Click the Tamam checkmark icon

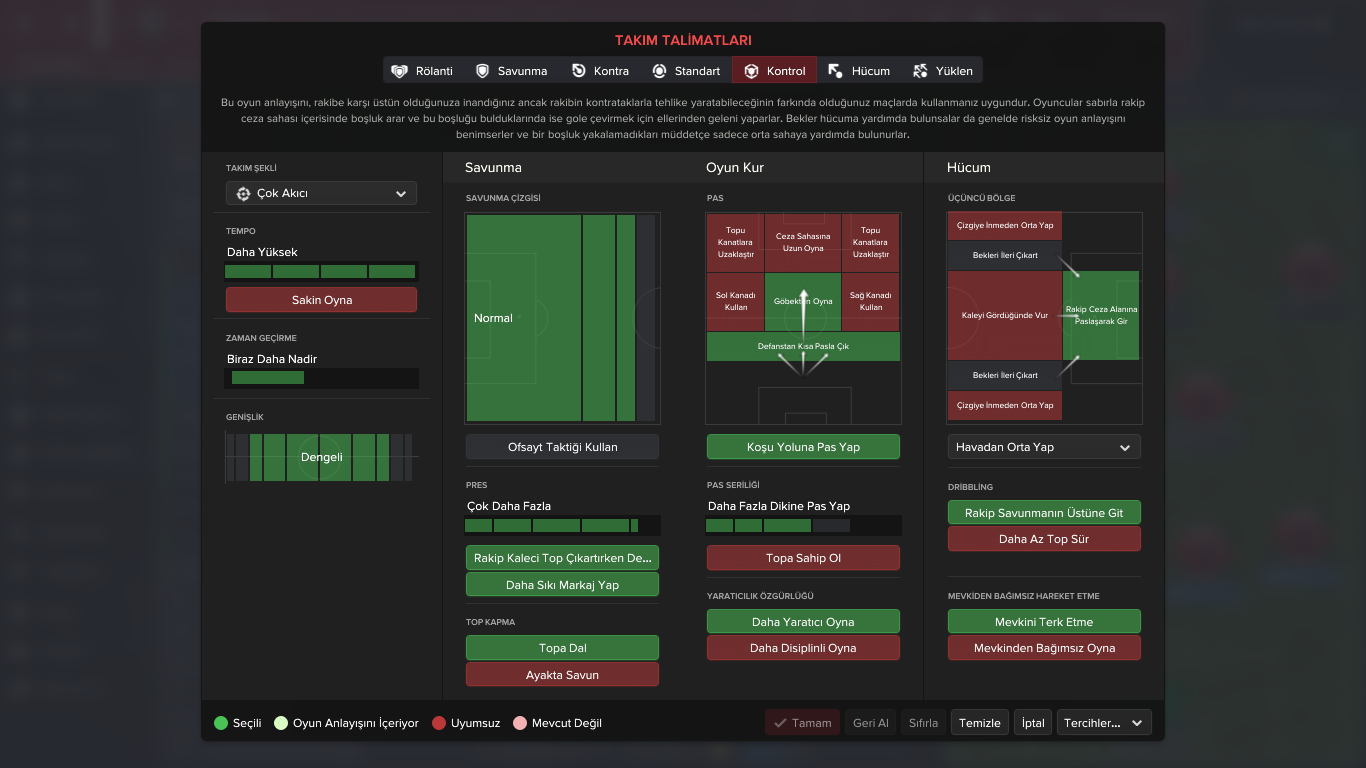pyautogui.click(x=780, y=723)
